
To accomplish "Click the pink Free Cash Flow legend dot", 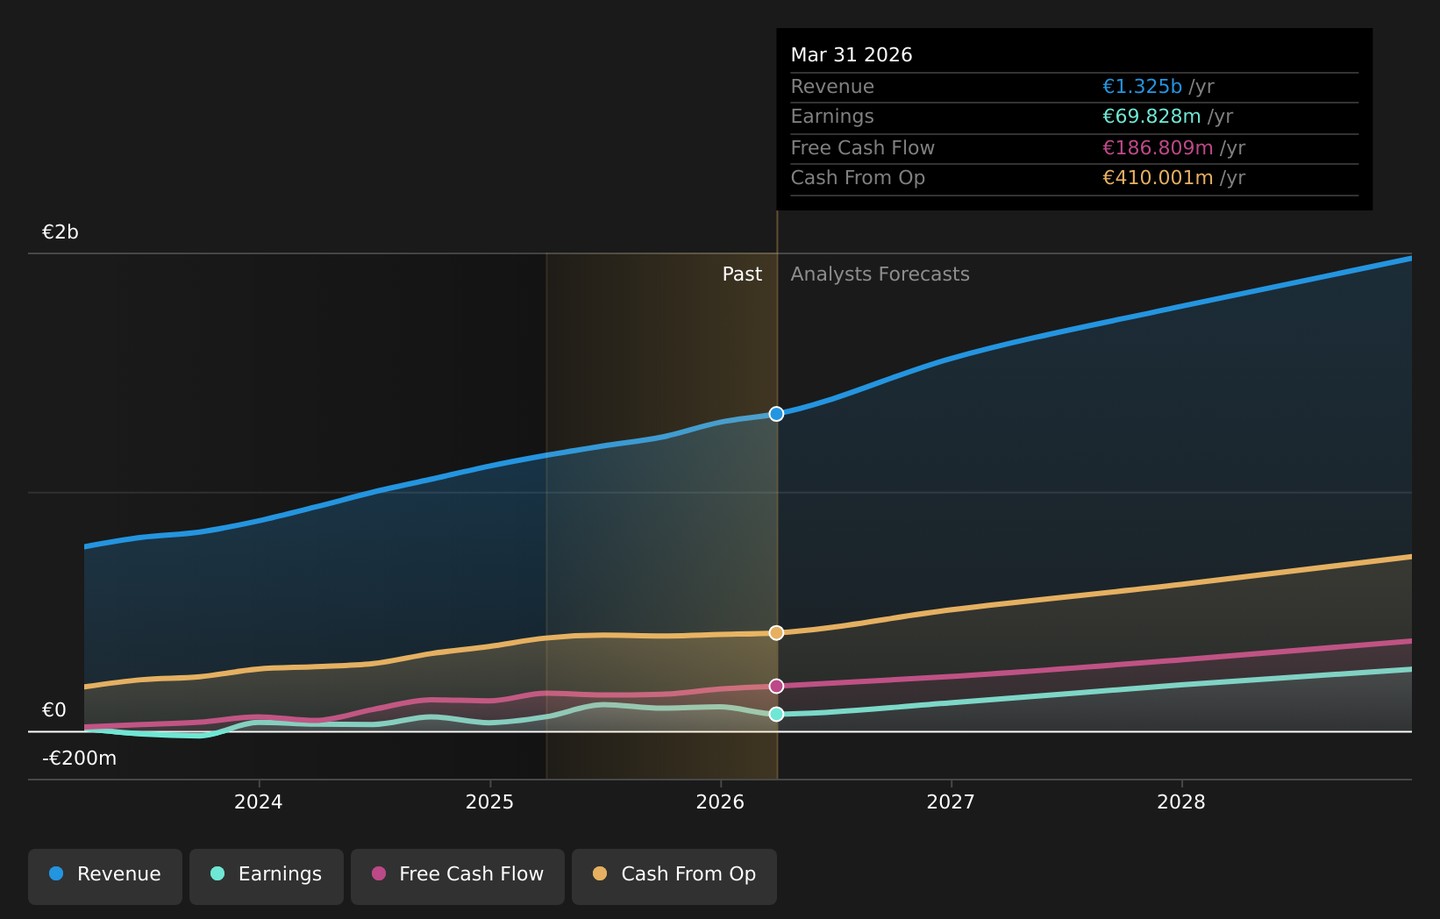I will tap(378, 874).
